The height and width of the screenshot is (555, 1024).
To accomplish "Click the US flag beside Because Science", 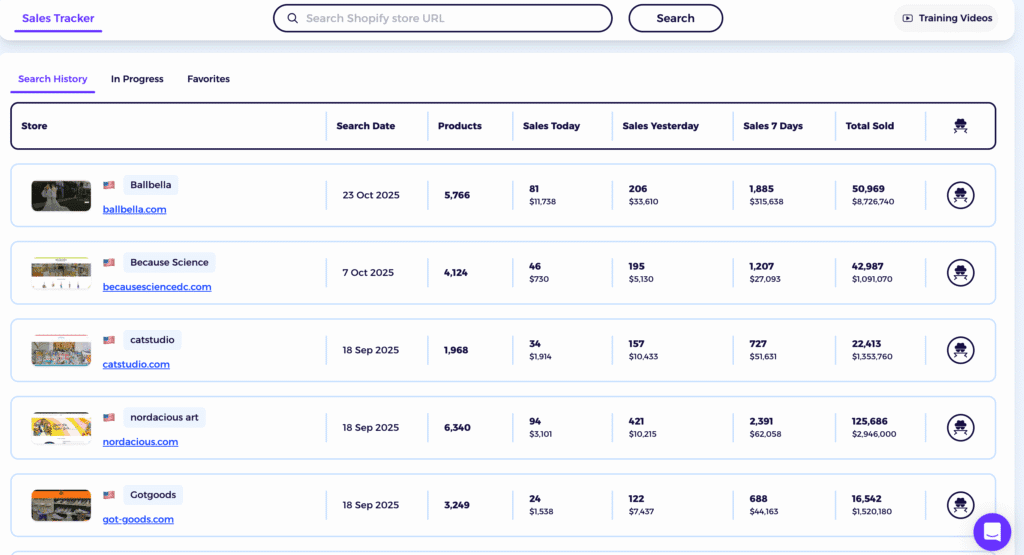I will coord(109,262).
